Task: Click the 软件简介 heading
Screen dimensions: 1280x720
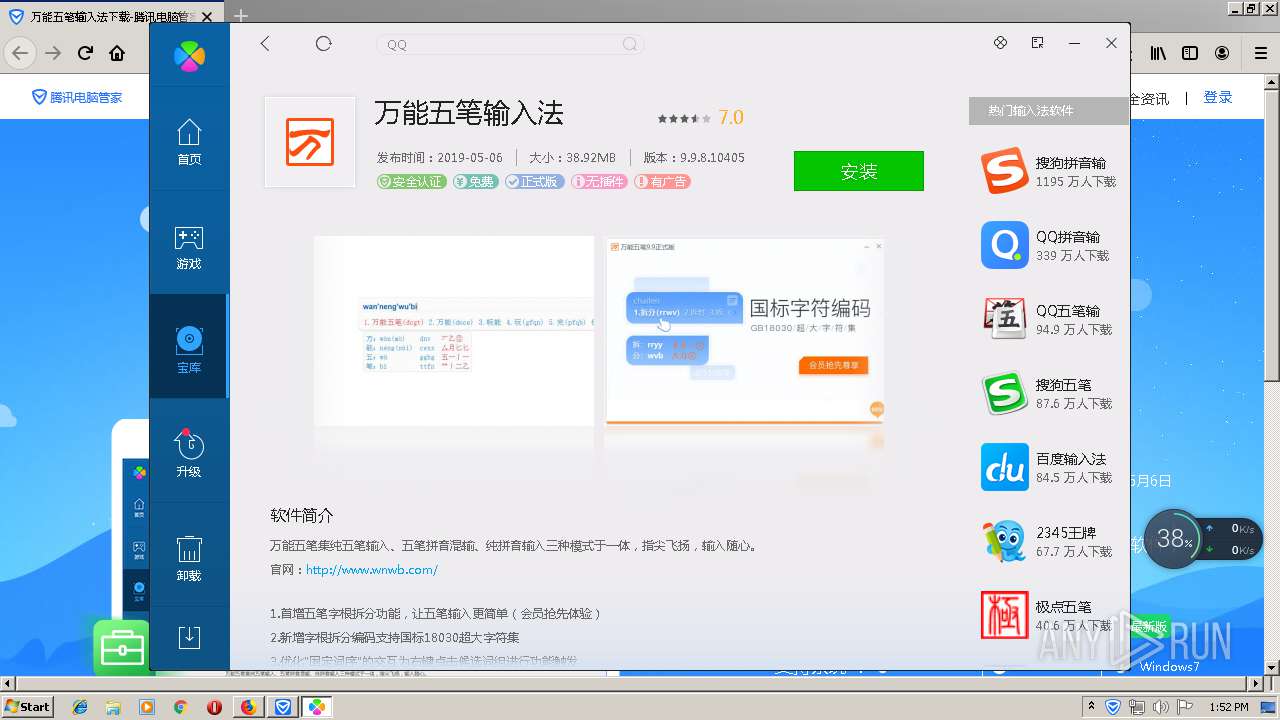Action: pyautogui.click(x=302, y=516)
